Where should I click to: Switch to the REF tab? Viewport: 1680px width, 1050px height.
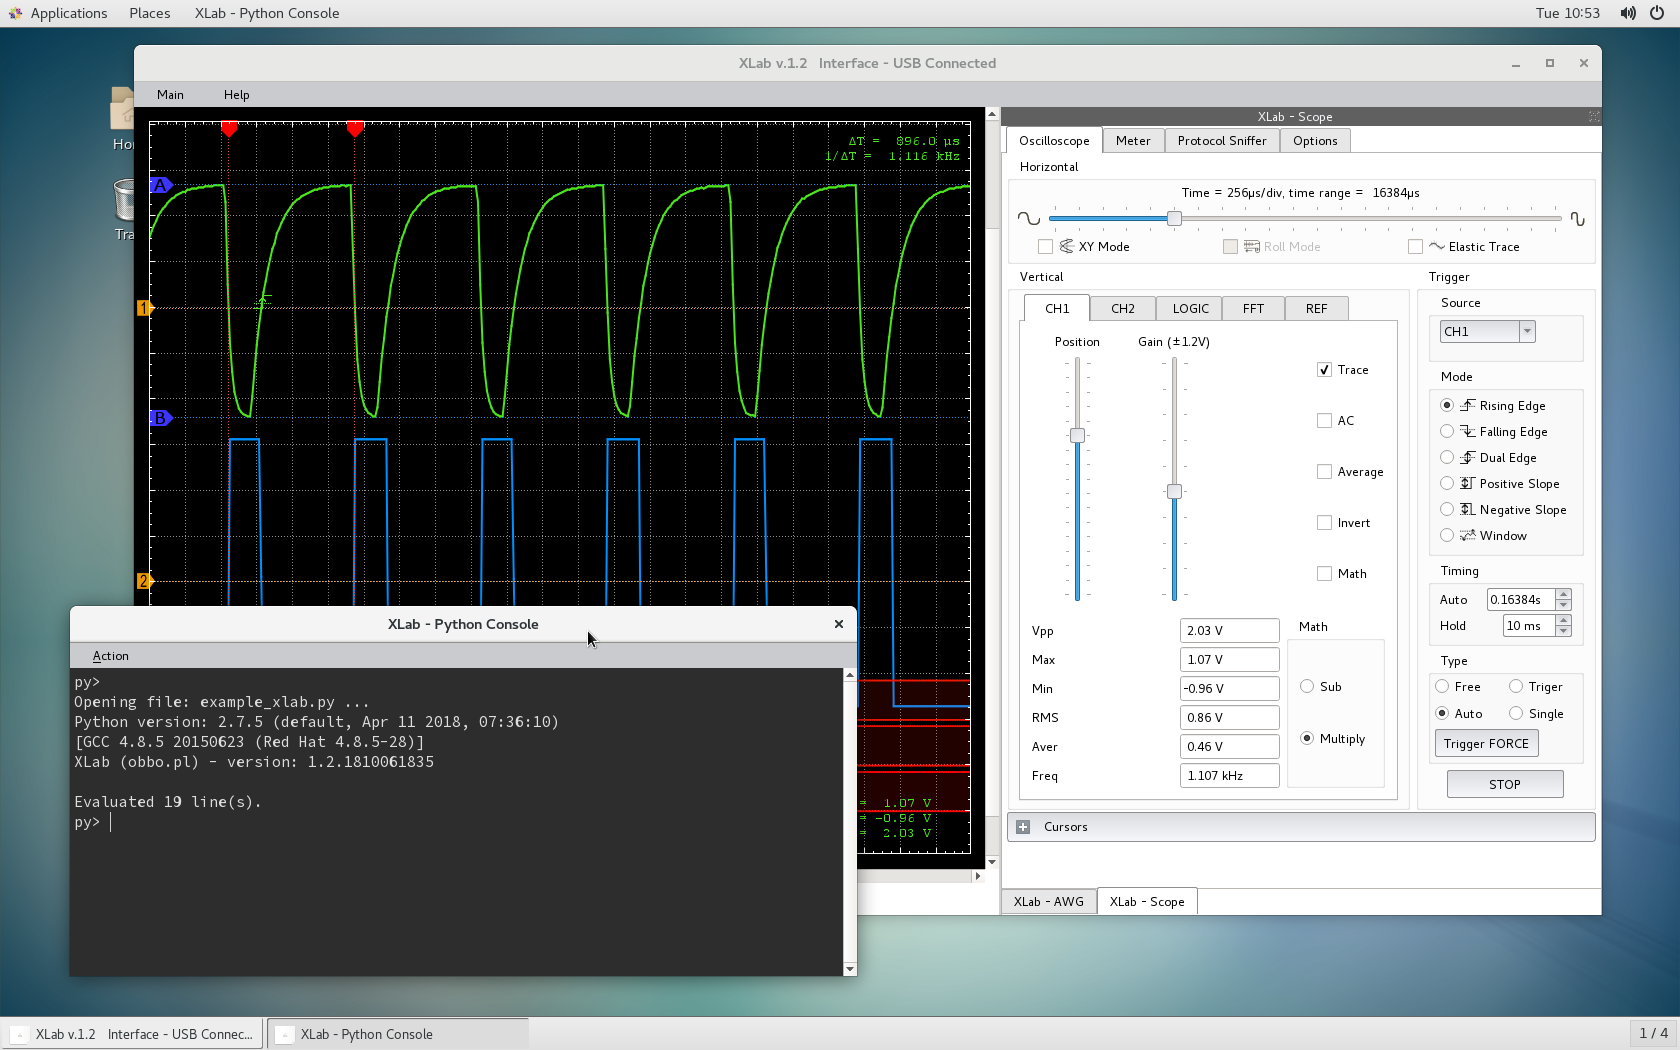[x=1316, y=308]
